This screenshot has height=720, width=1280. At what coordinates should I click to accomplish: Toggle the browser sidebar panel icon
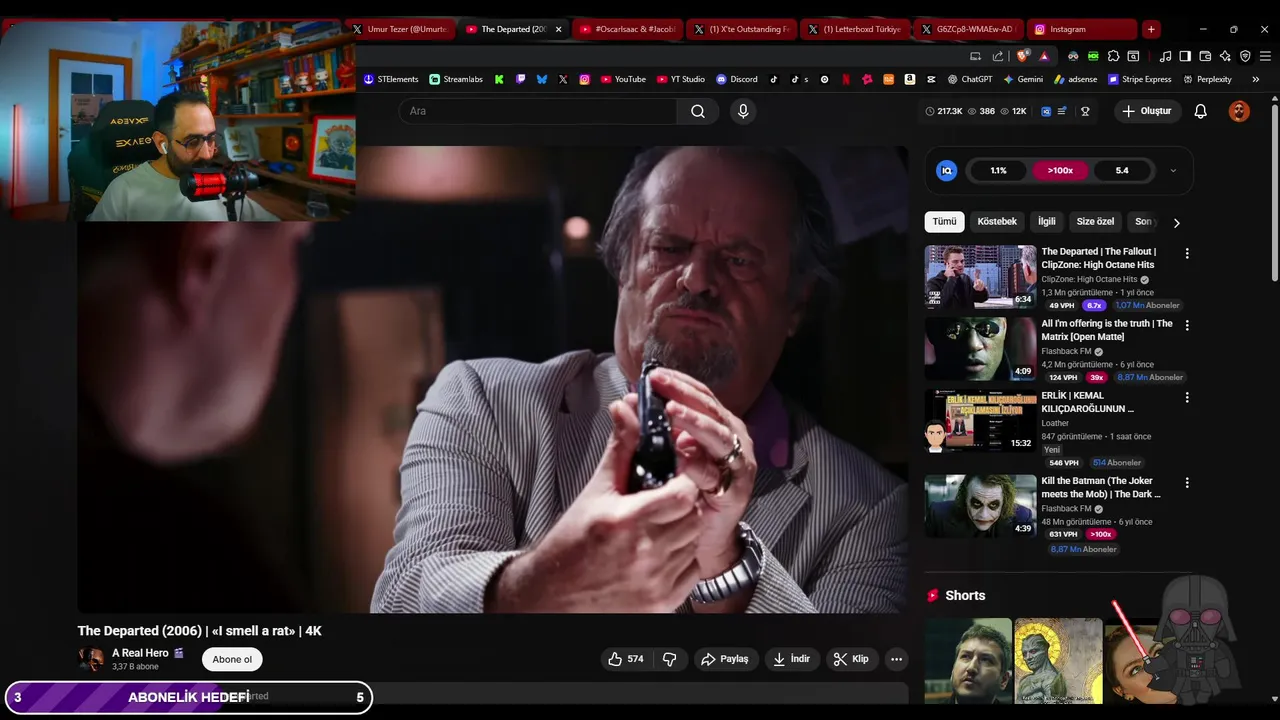click(1185, 56)
